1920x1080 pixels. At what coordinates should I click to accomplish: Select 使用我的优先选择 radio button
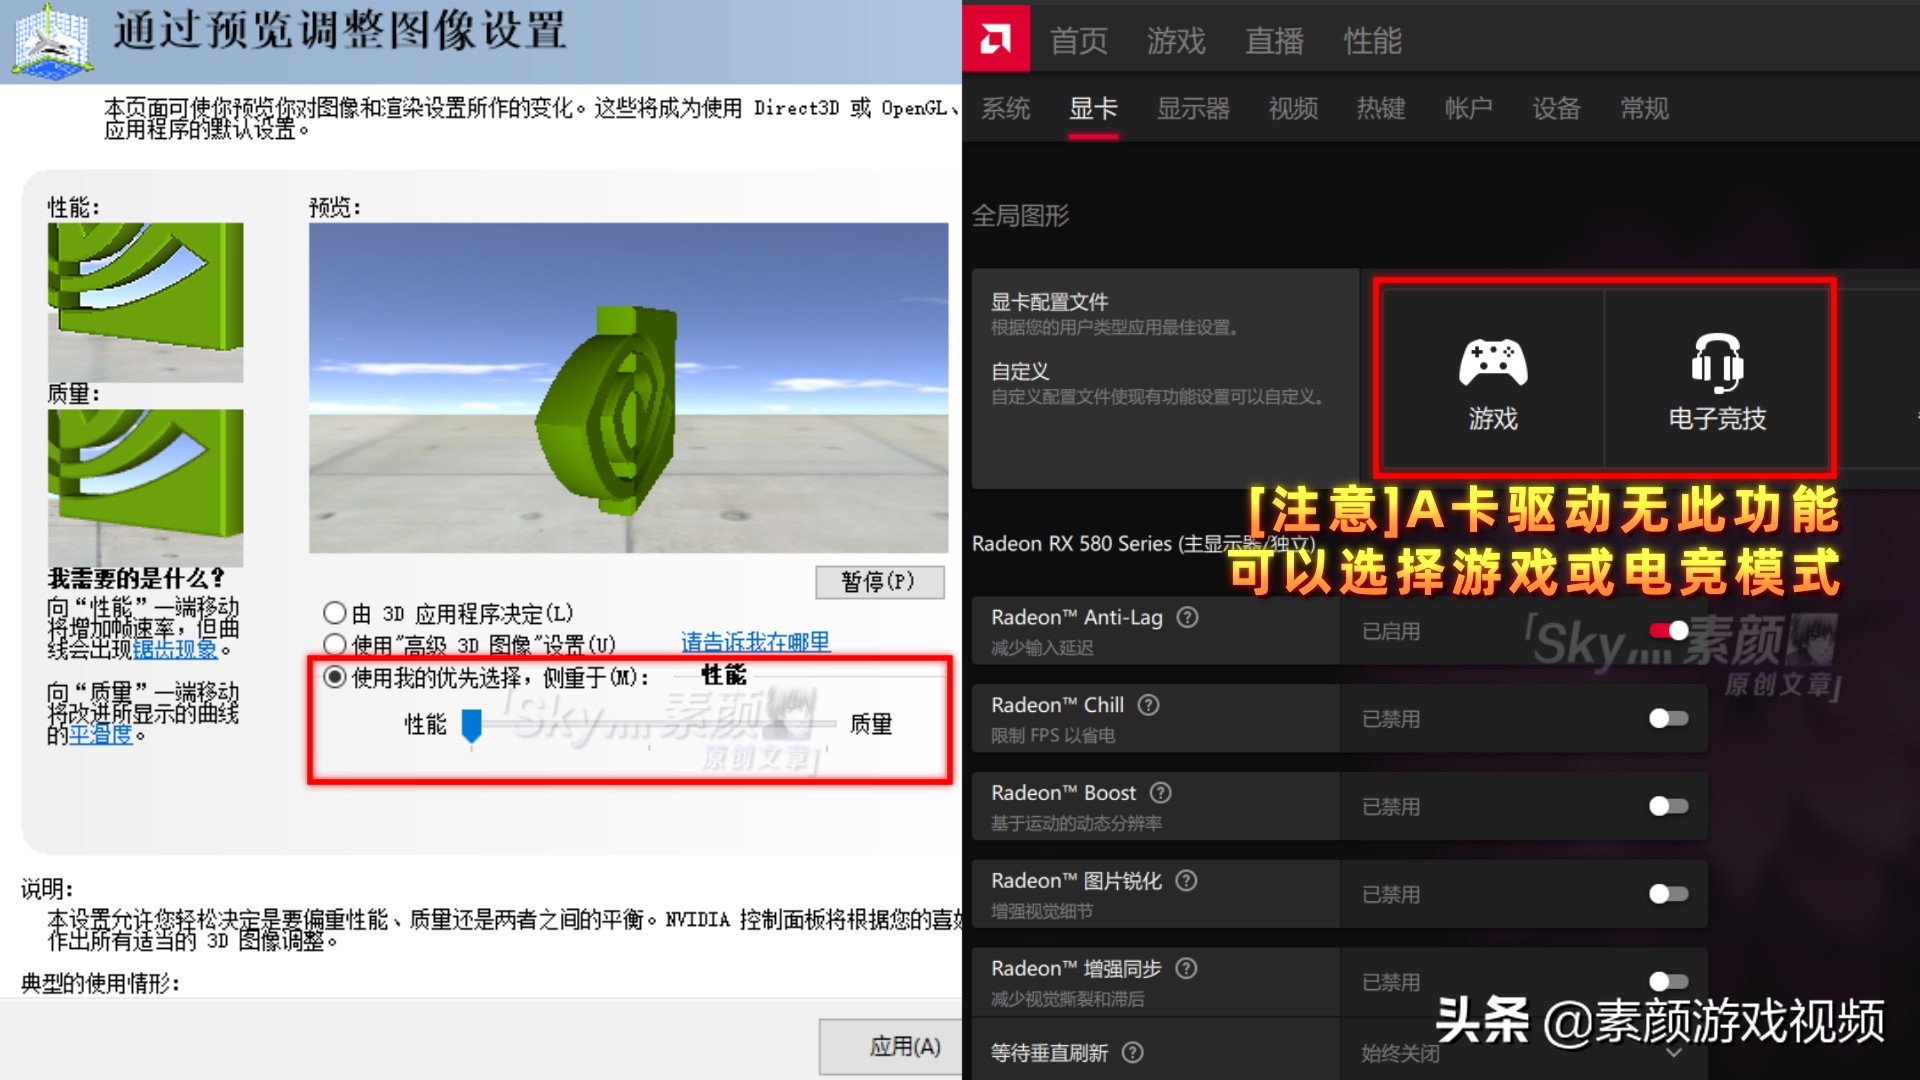(x=335, y=677)
